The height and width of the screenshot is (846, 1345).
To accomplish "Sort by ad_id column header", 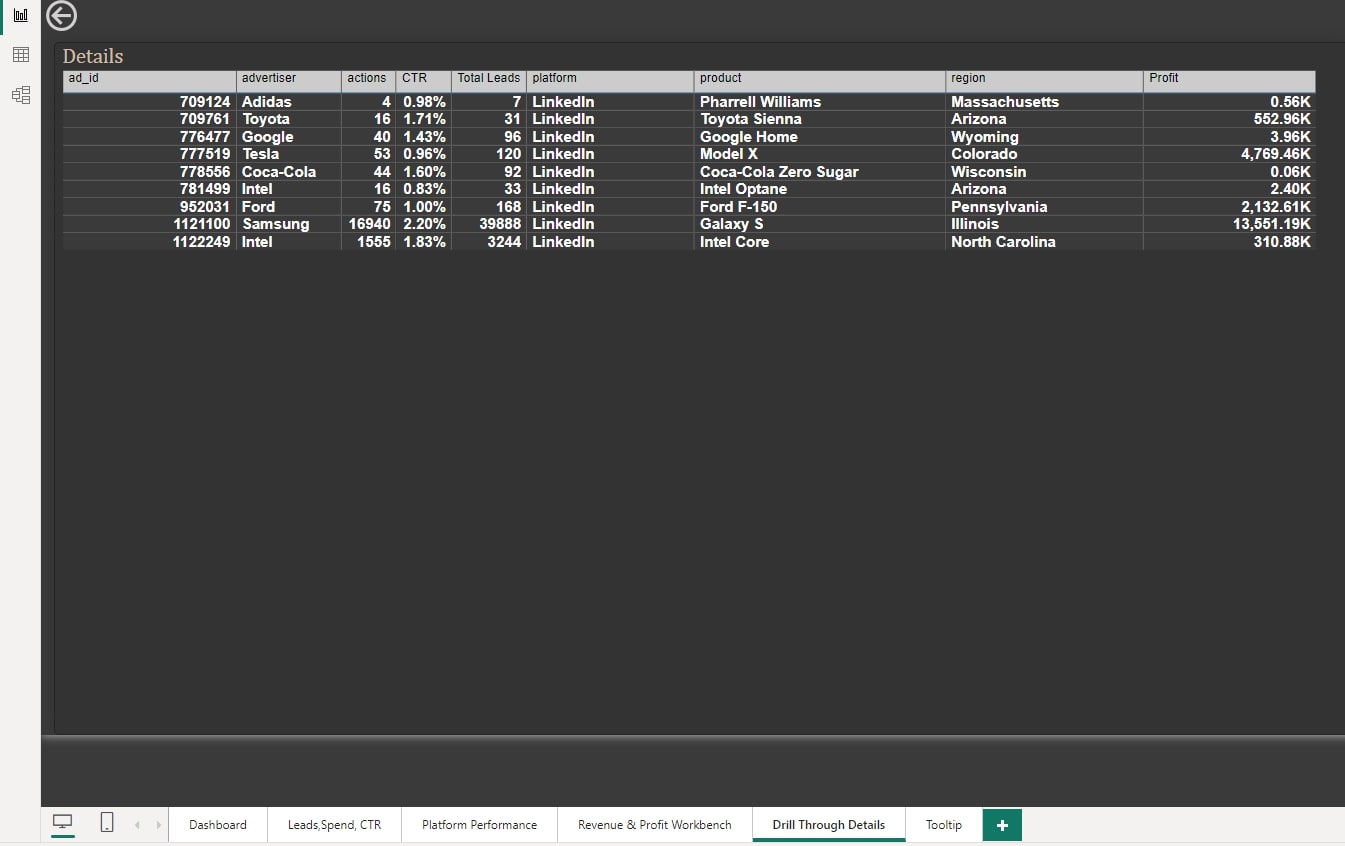I will 150,79.
